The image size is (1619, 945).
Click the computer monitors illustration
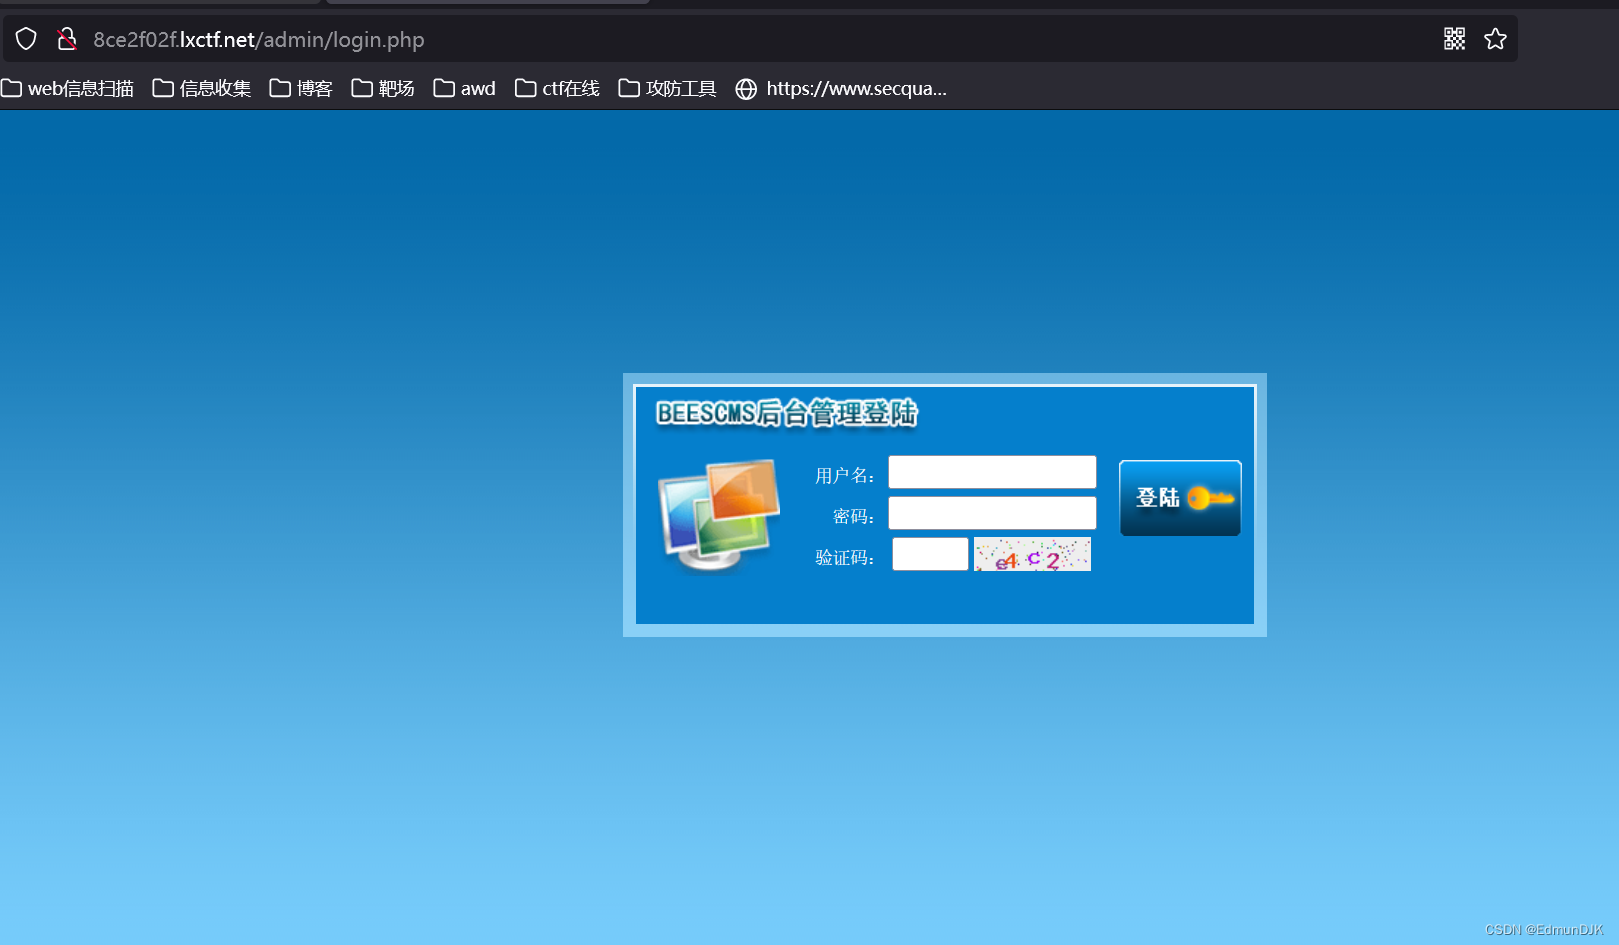[719, 515]
